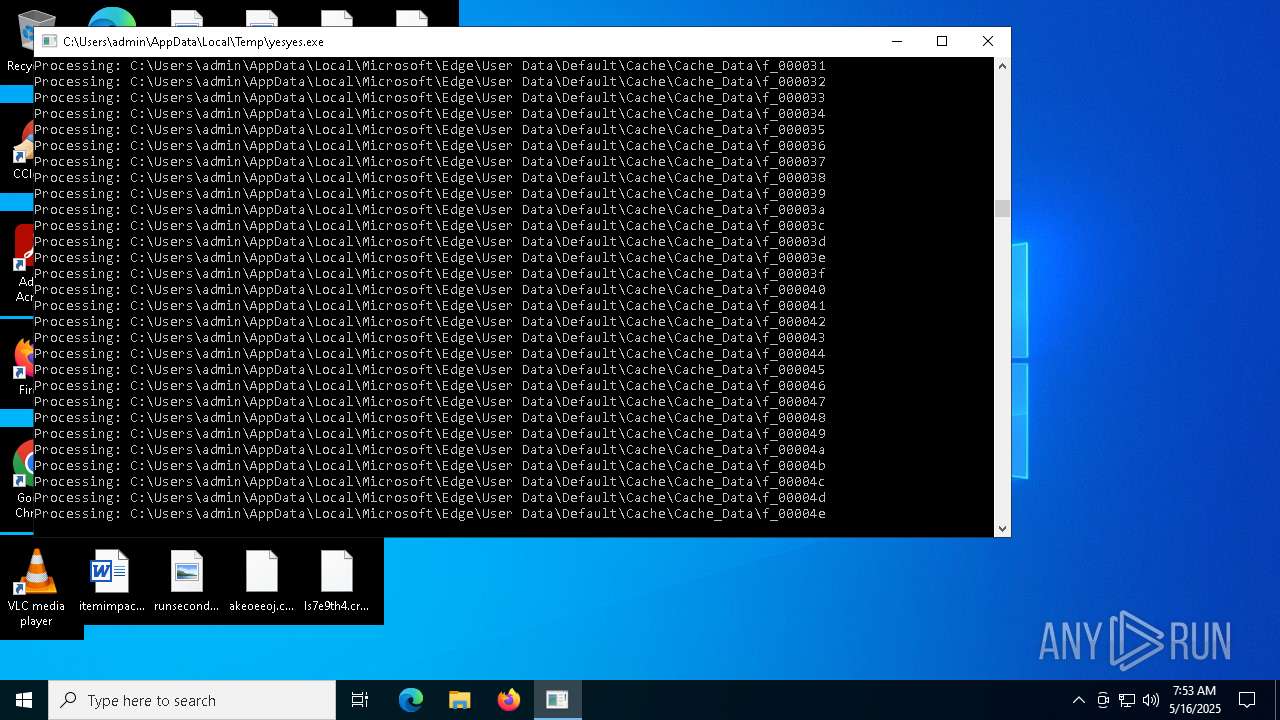Select the console app taskbar button
Image resolution: width=1280 pixels, height=720 pixels.
point(557,700)
